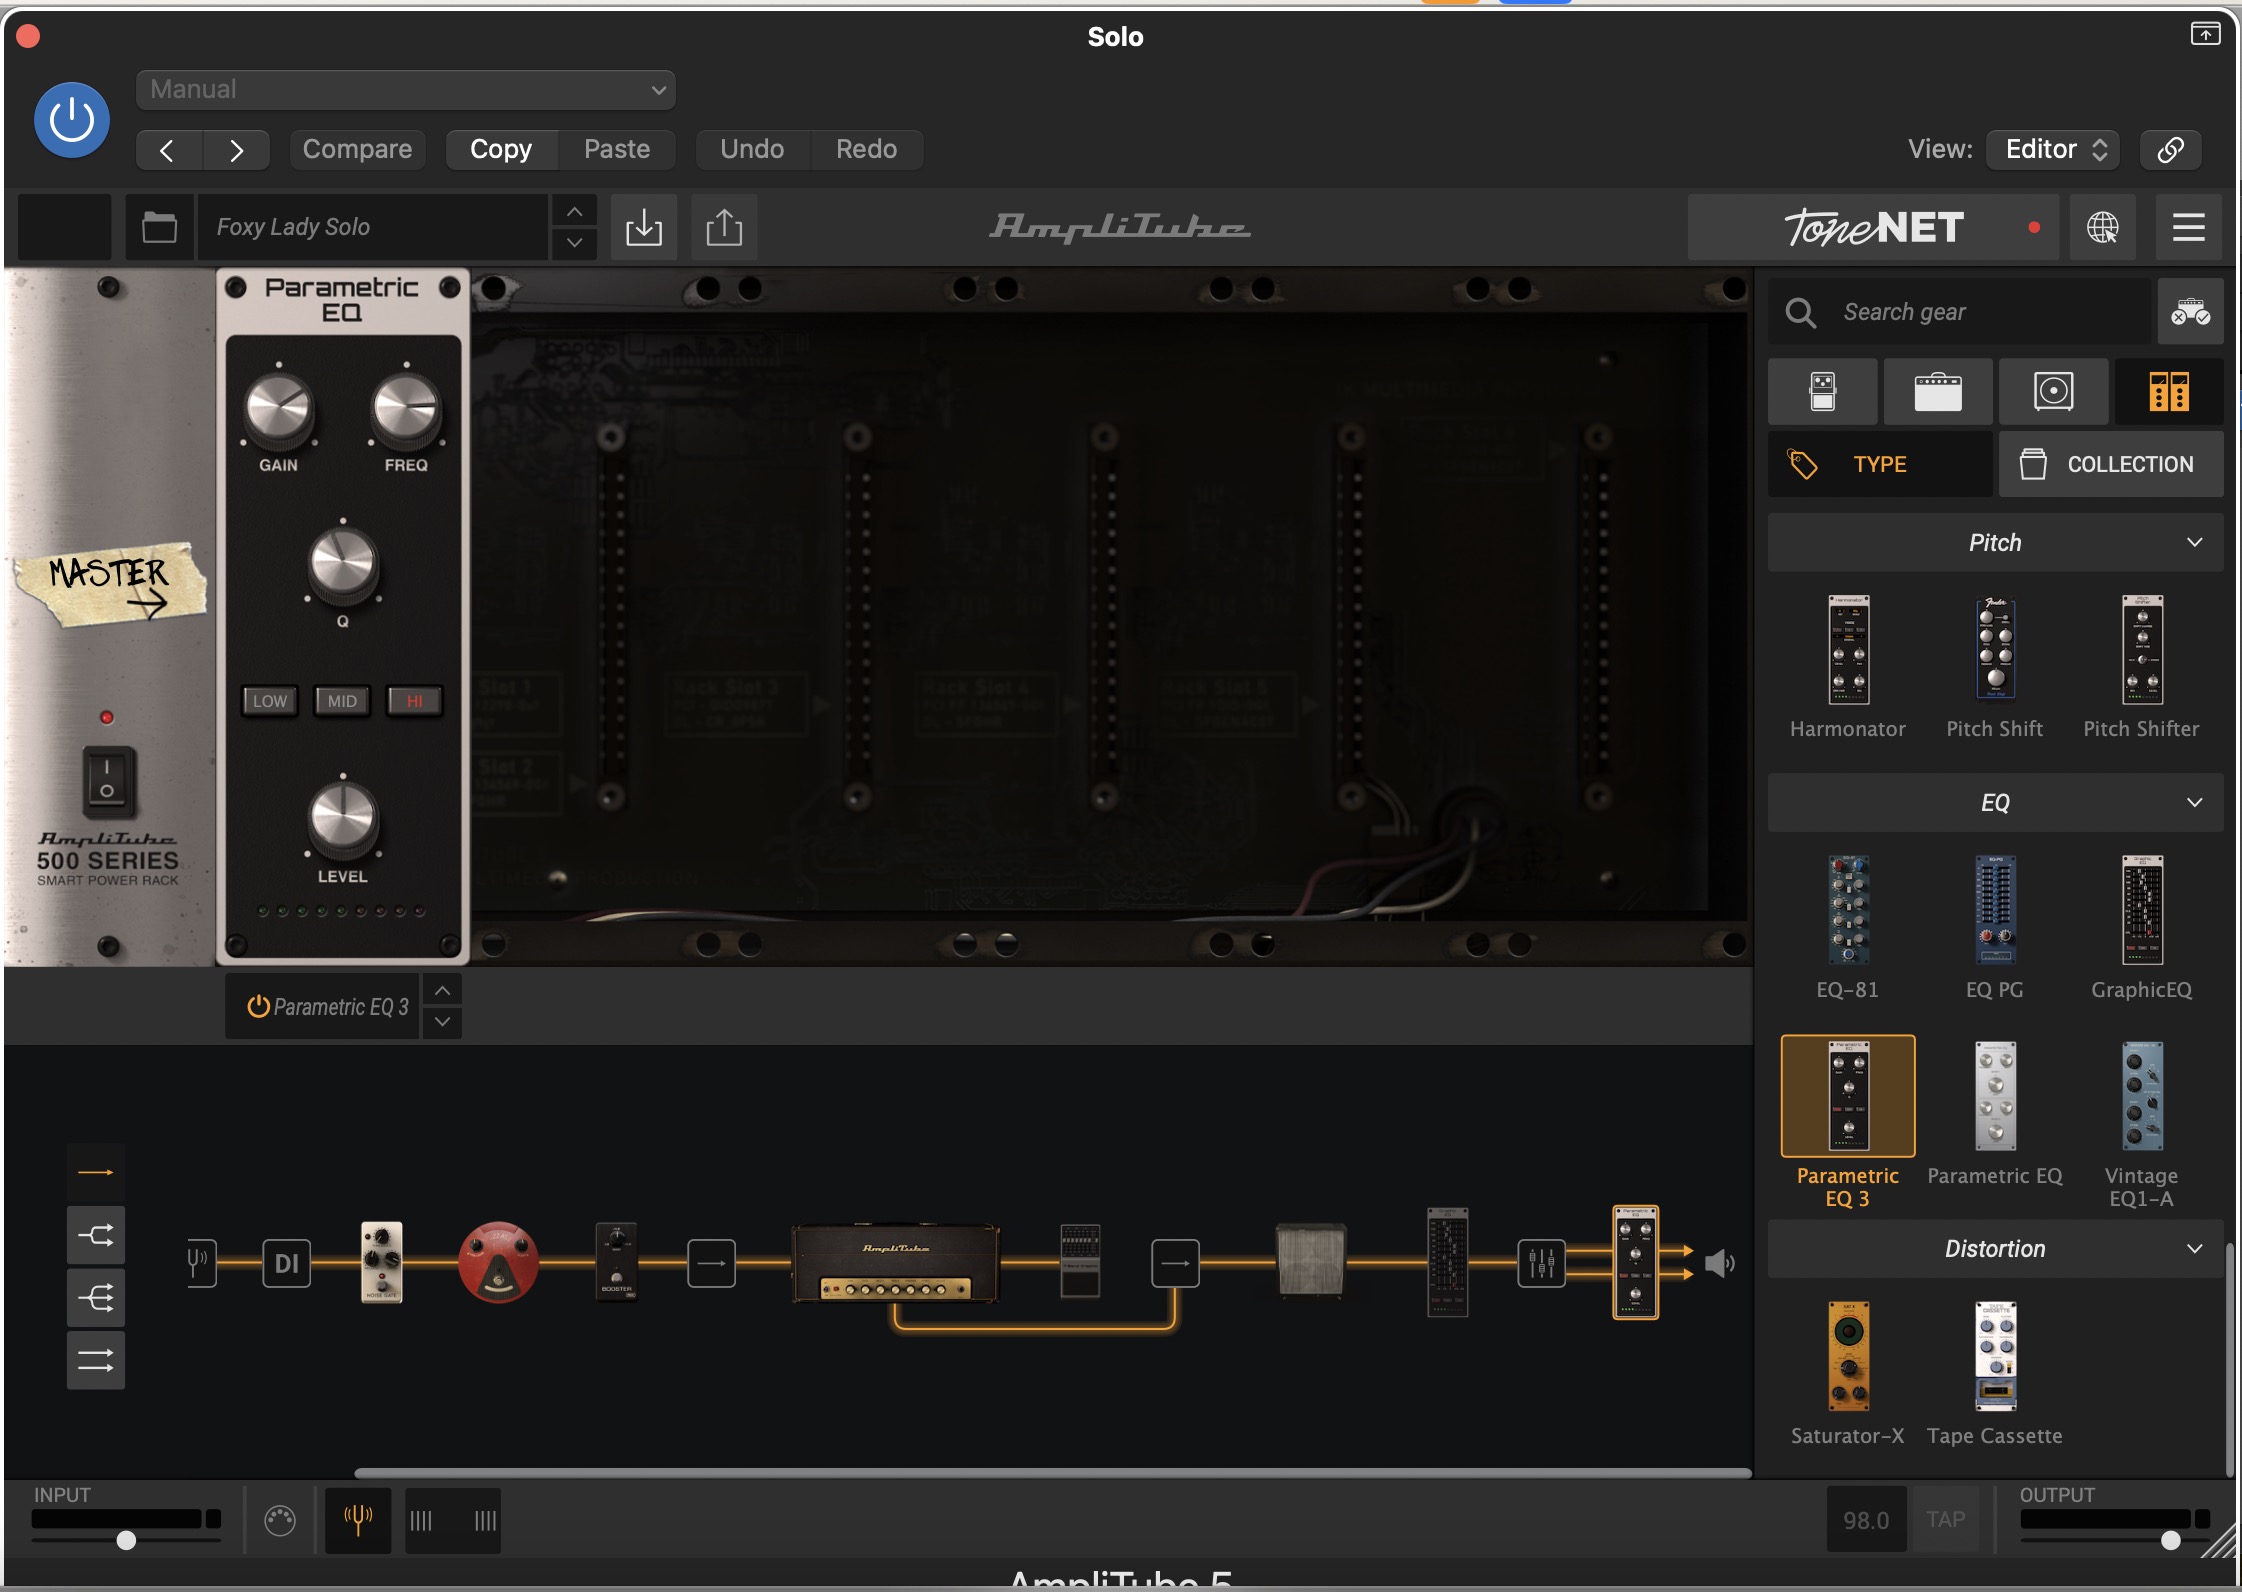This screenshot has height=1592, width=2242.
Task: Select the parallel dual chain routing icon
Action: click(96, 1360)
